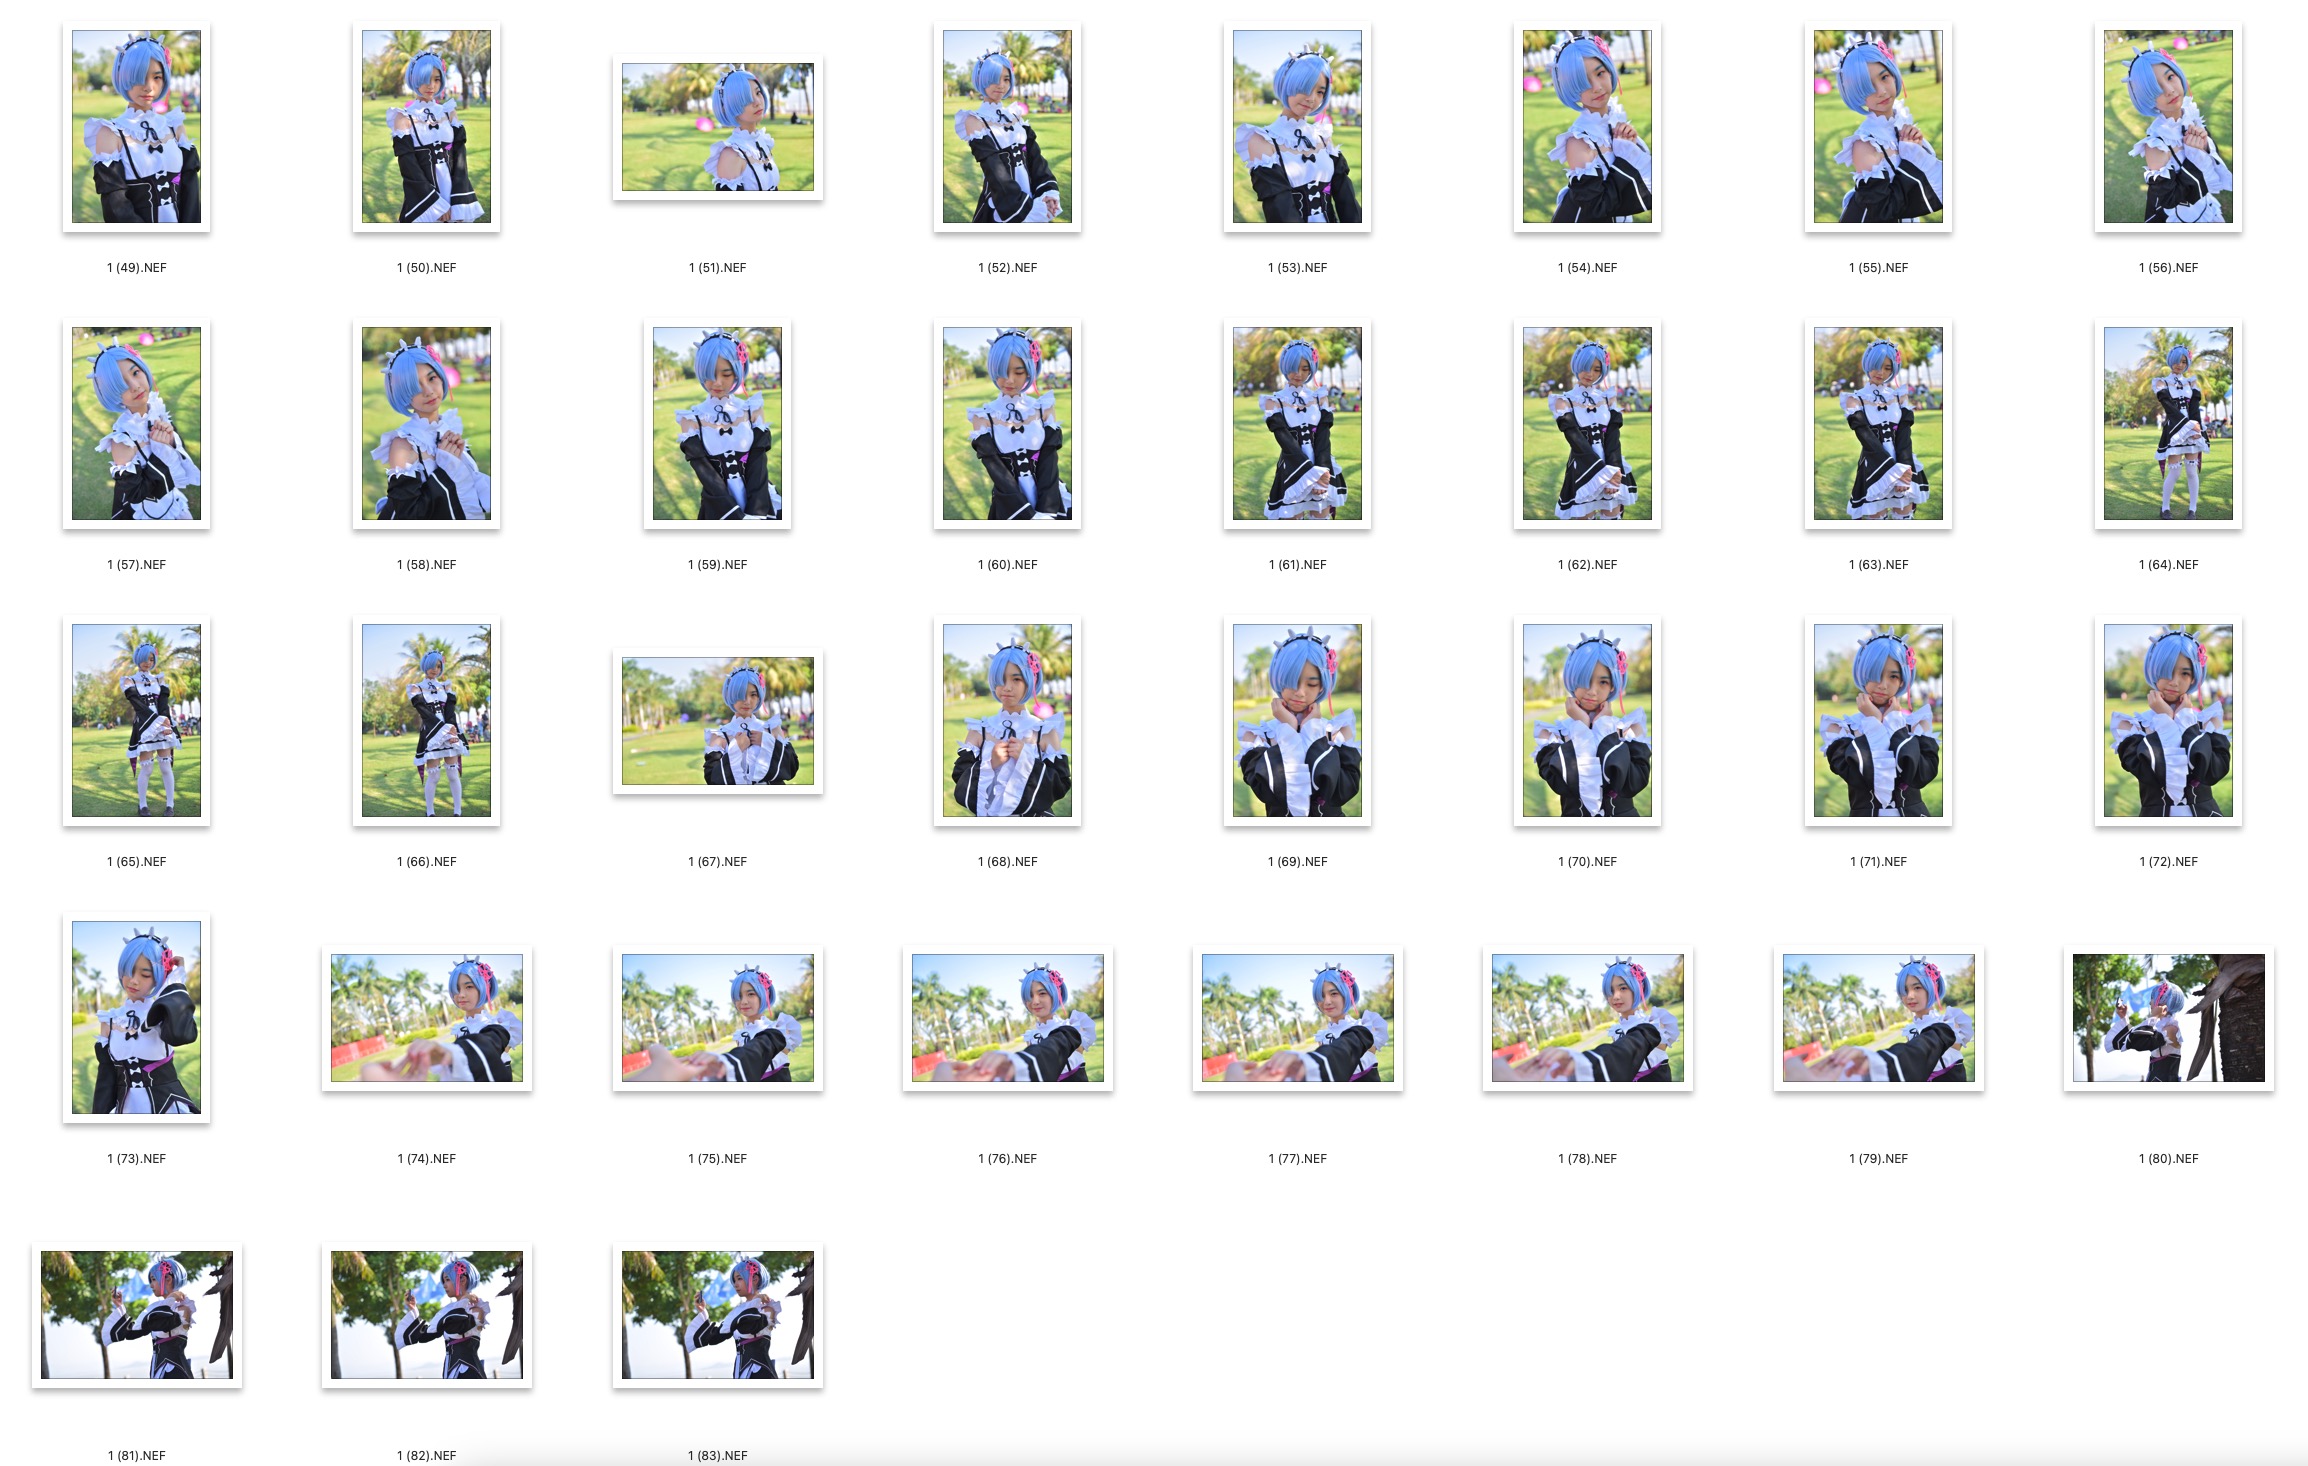Select the 1 (61).NEF thumbnail
This screenshot has width=2308, height=1466.
pyautogui.click(x=1297, y=423)
